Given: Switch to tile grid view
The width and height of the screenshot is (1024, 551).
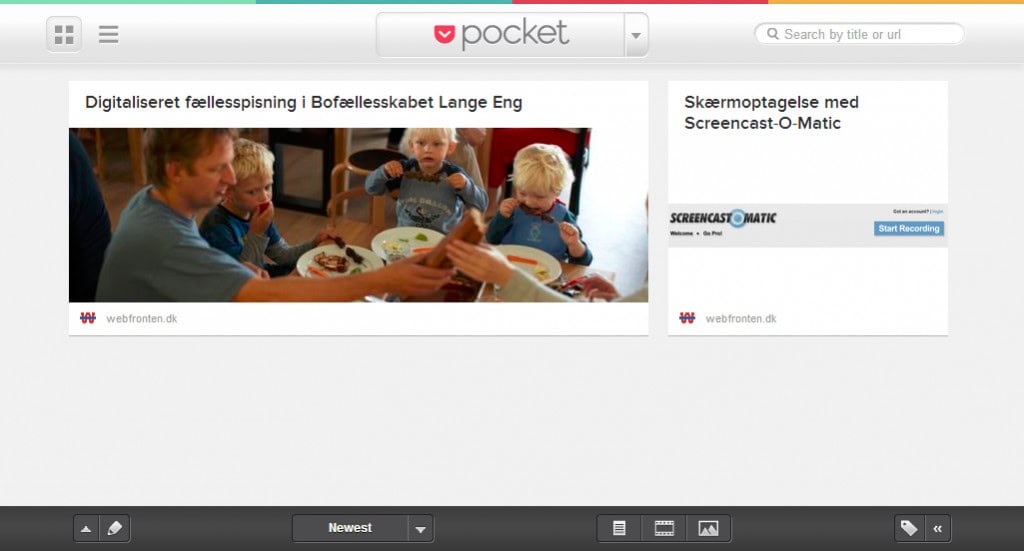Looking at the screenshot, I should pyautogui.click(x=64, y=35).
